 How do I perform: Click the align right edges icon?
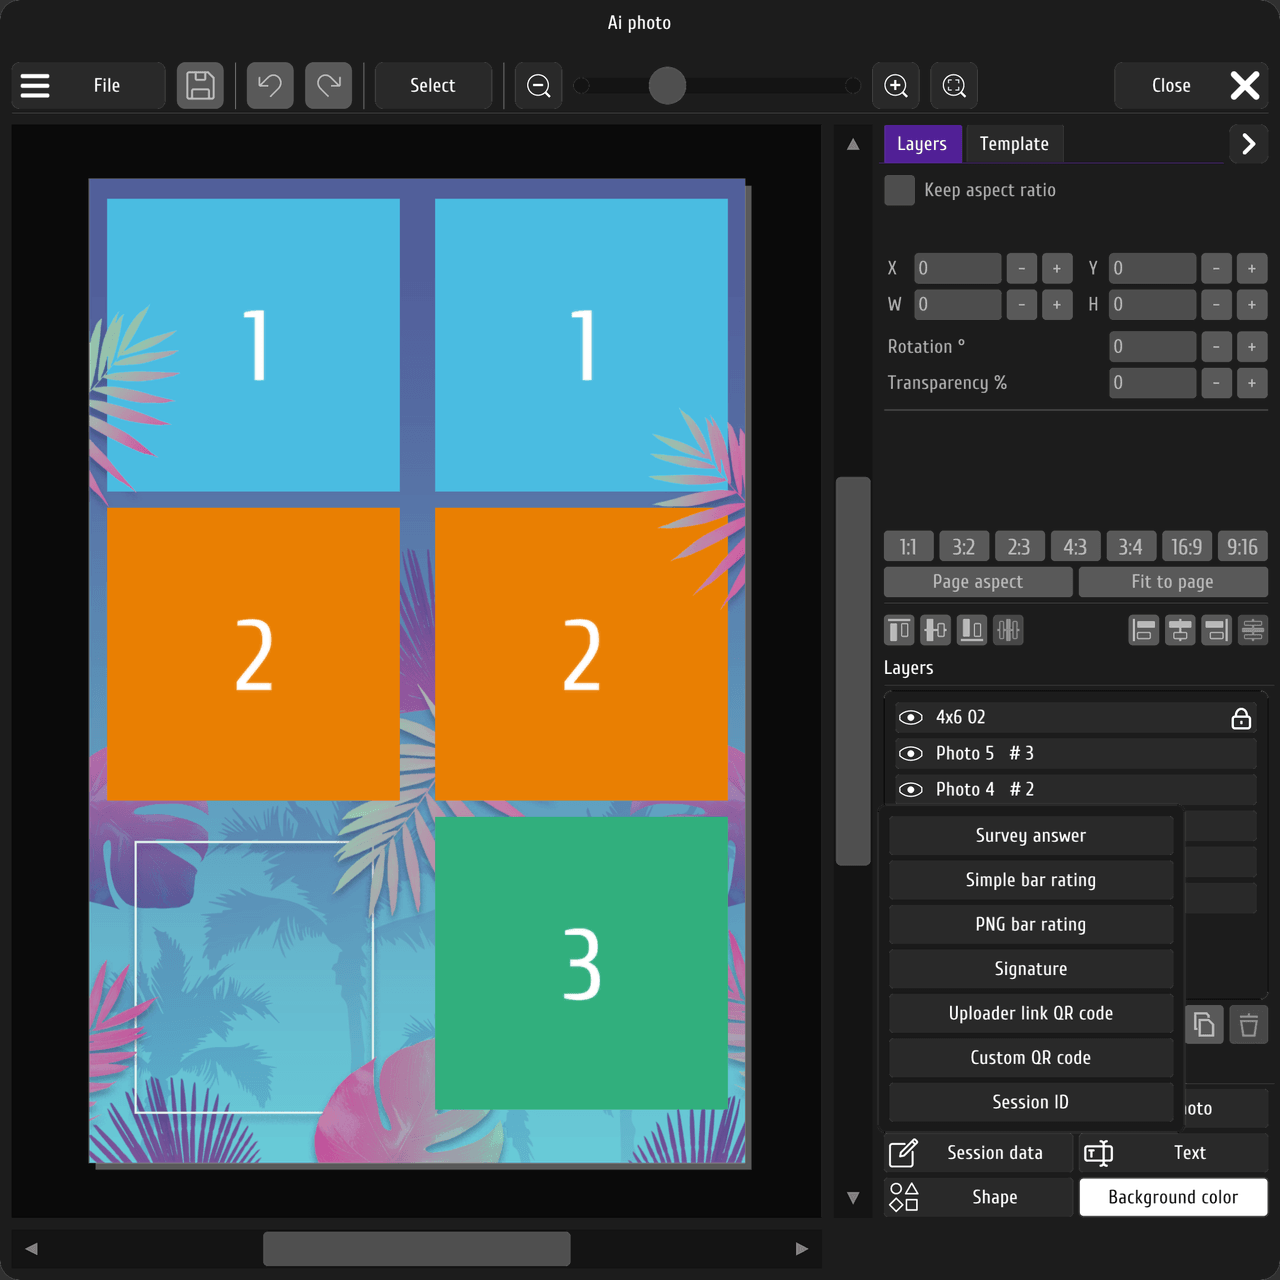(x=1216, y=630)
